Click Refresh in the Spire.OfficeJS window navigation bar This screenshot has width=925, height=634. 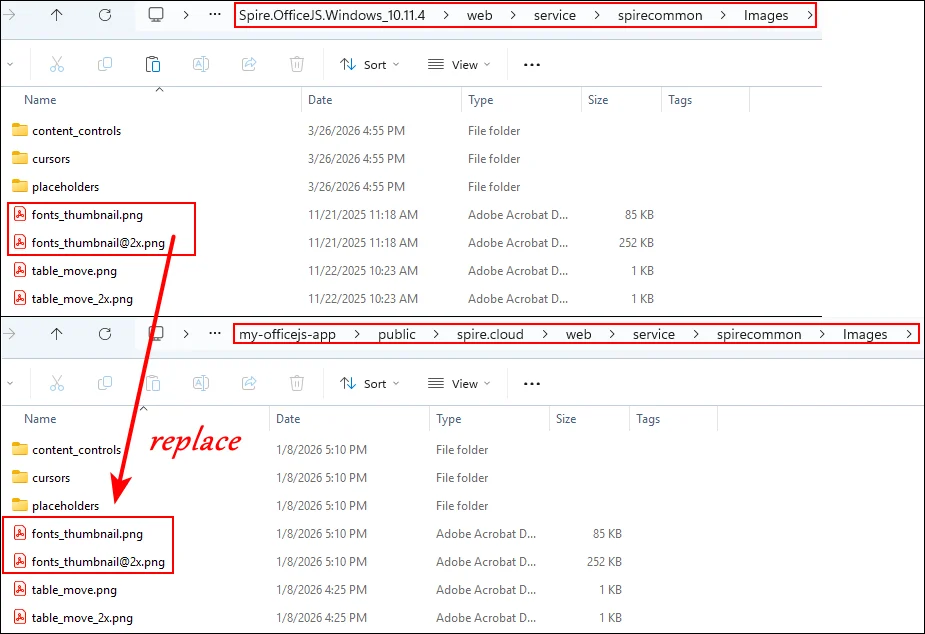(105, 15)
